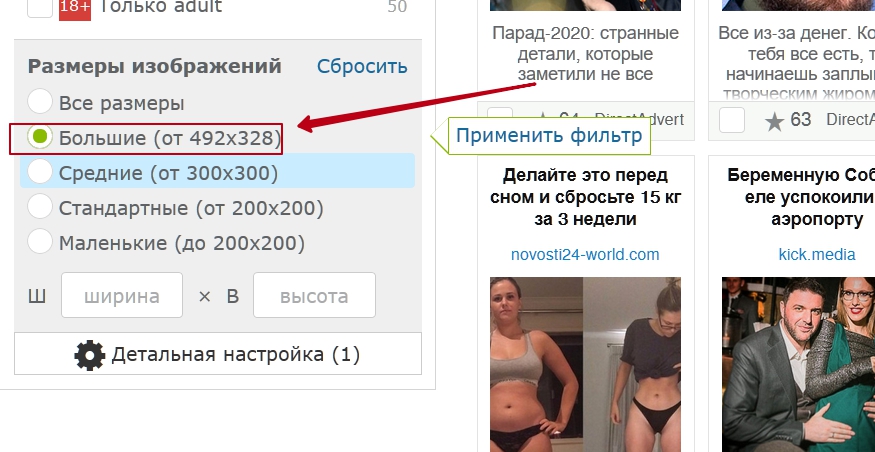Open Детальная настройка (1) settings
875x452 pixels.
pyautogui.click(x=218, y=354)
